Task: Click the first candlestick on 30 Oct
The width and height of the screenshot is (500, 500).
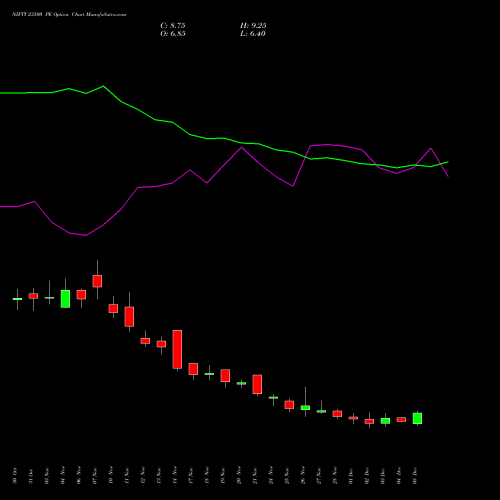Action: tap(17, 299)
